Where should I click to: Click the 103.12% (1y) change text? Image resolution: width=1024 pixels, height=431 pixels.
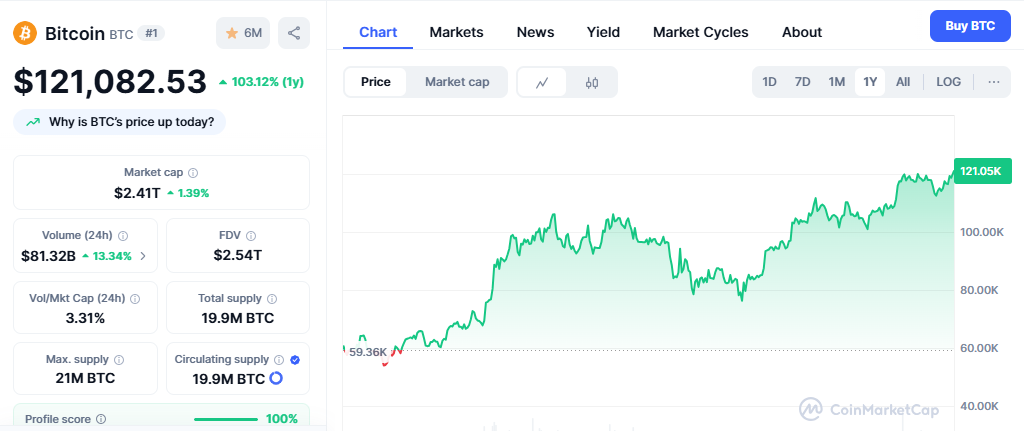[268, 82]
